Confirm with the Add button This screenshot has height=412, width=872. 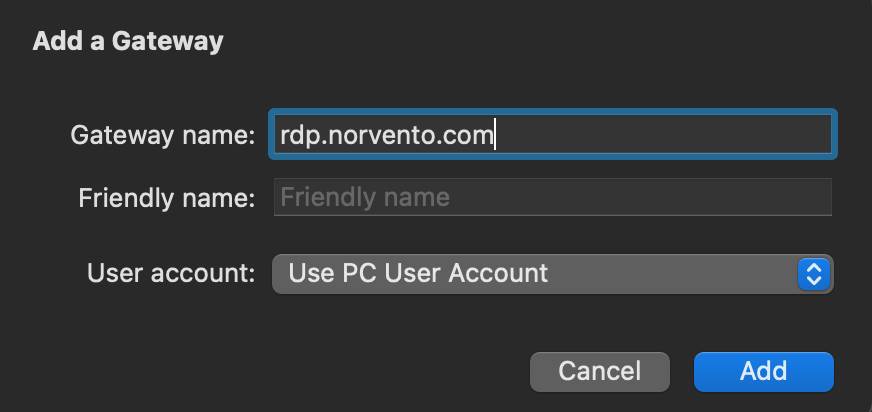pos(764,371)
